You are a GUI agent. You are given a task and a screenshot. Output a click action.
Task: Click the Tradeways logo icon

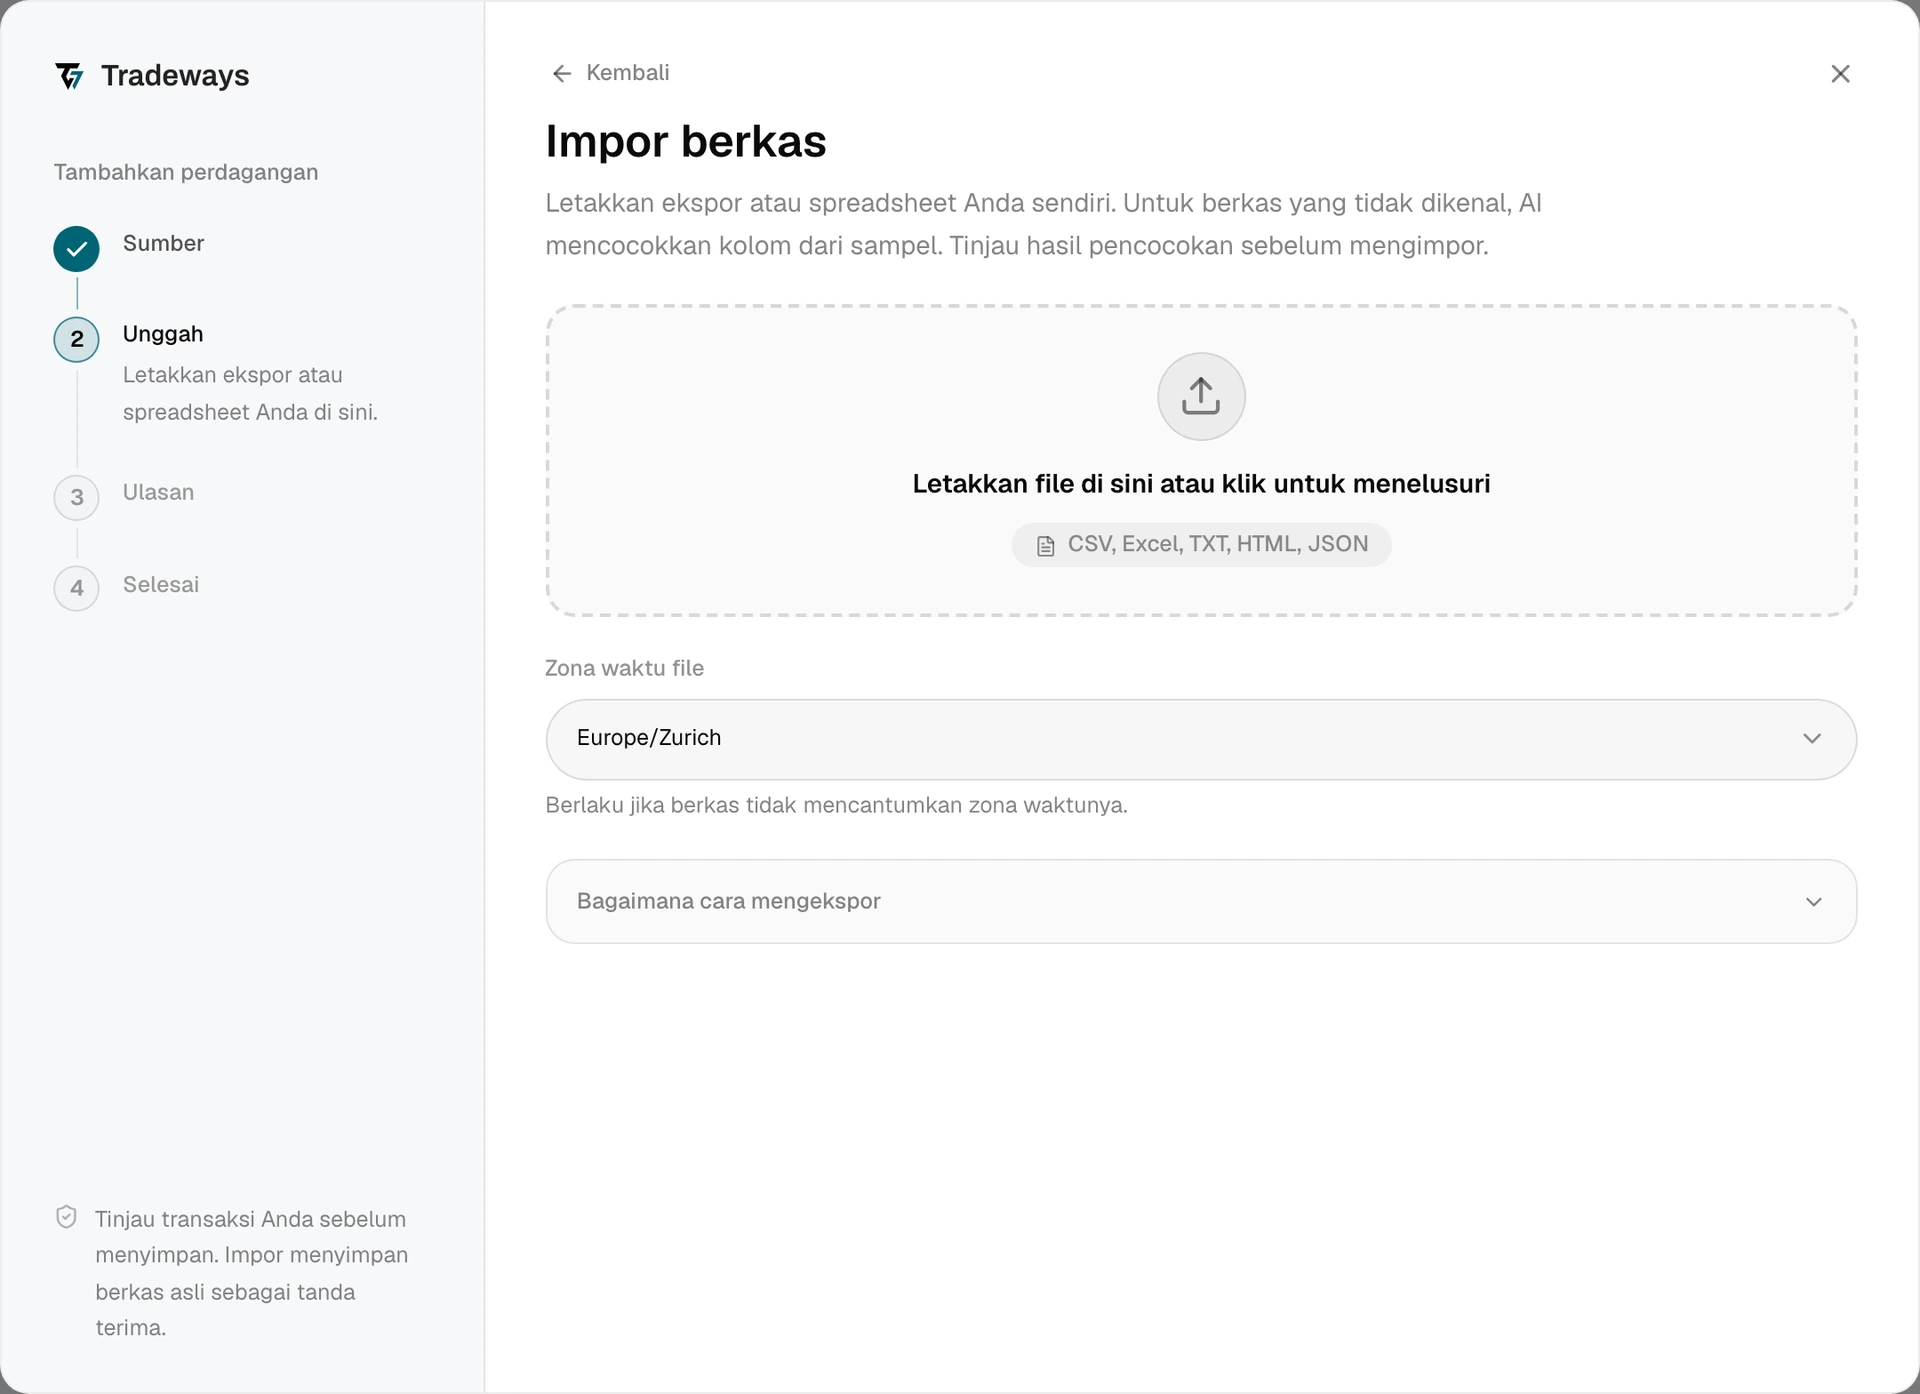point(69,76)
